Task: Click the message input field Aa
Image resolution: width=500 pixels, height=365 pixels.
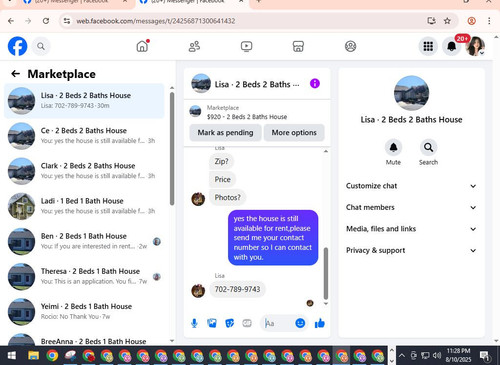Action: pyautogui.click(x=277, y=323)
